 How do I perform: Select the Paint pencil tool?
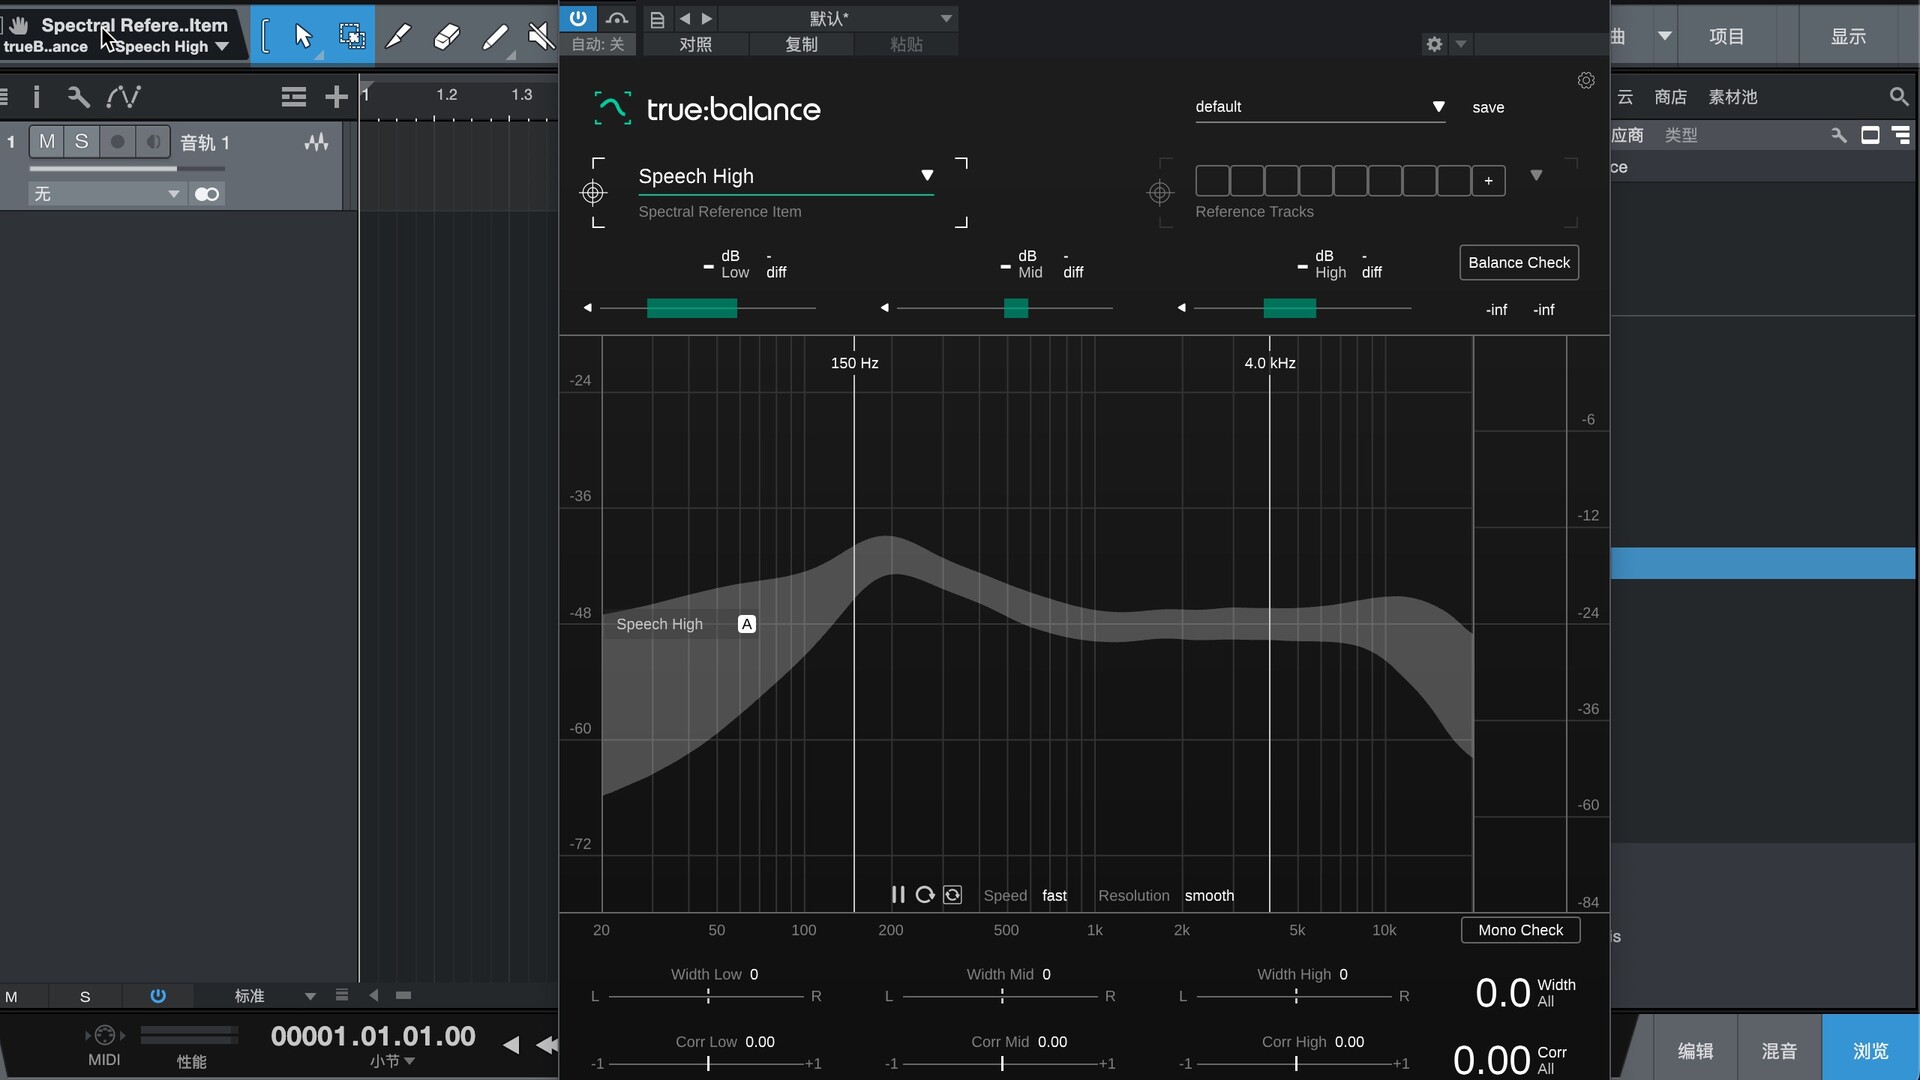(x=398, y=37)
